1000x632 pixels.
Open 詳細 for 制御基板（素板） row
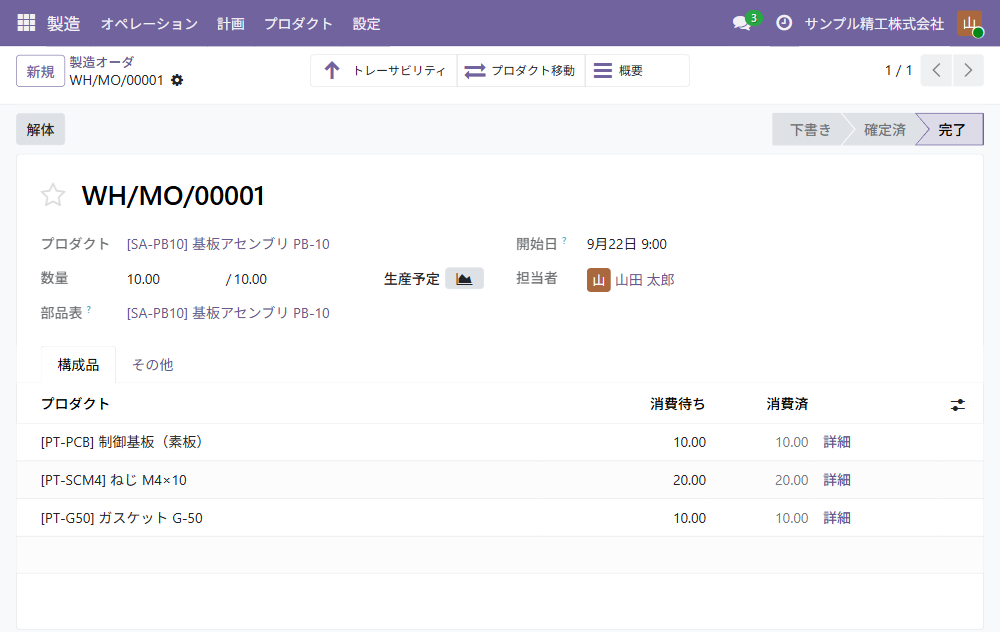click(837, 442)
